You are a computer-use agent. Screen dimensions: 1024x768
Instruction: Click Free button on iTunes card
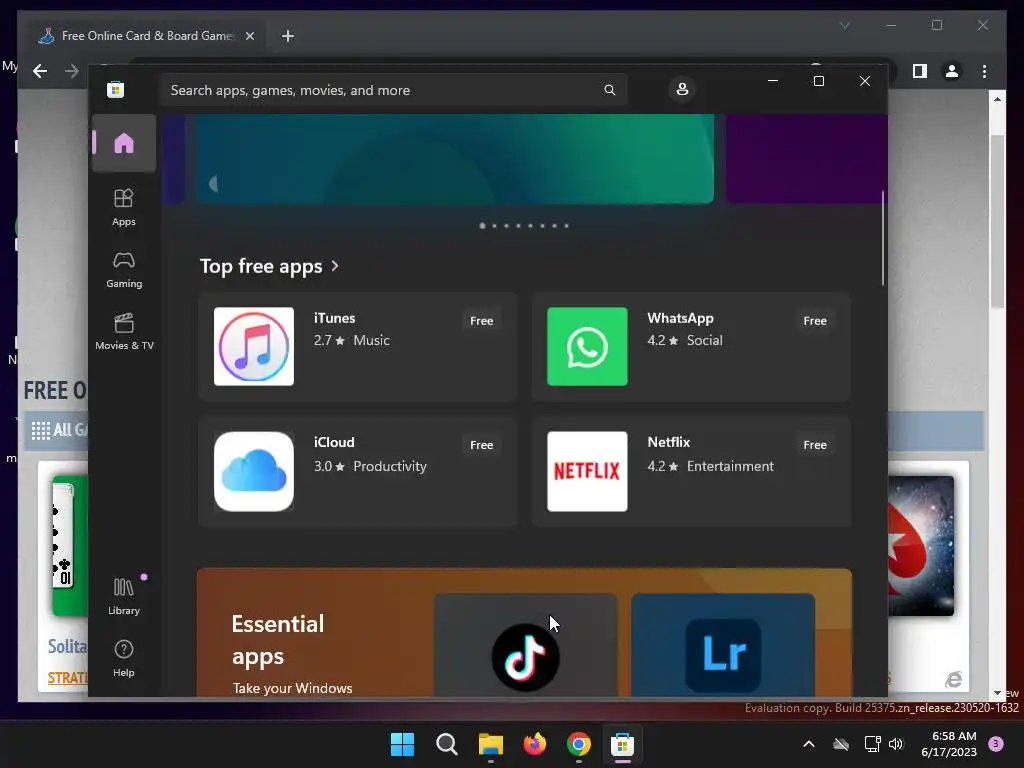(x=481, y=321)
